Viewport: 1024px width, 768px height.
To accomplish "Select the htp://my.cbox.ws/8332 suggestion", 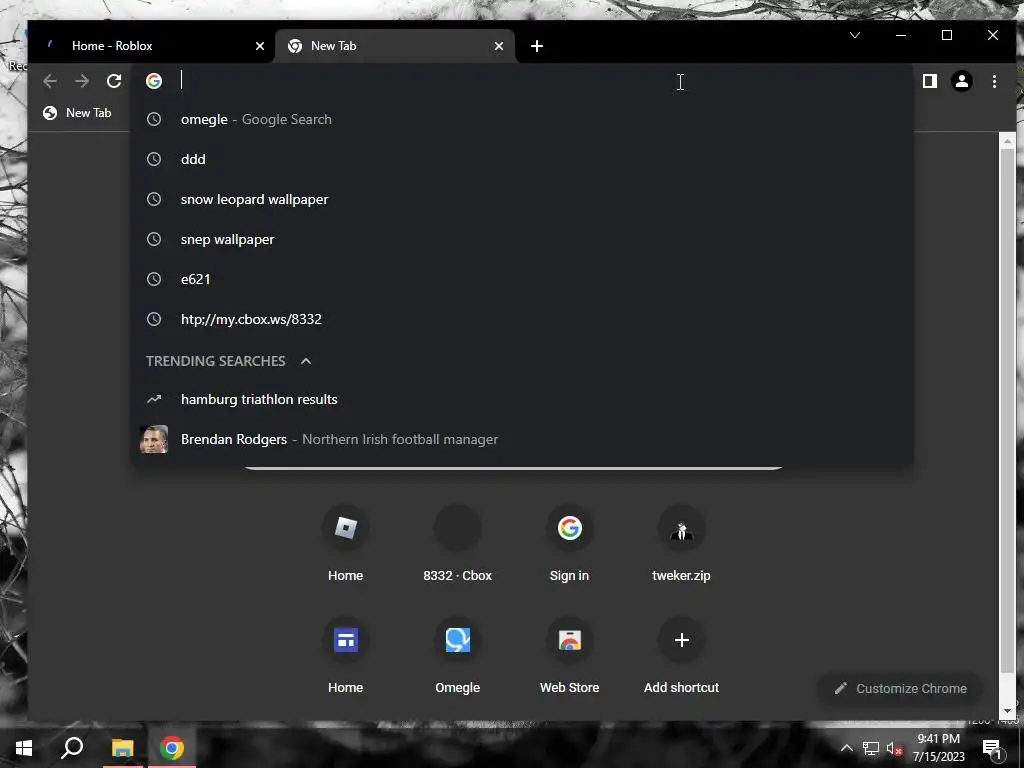I will click(522, 319).
